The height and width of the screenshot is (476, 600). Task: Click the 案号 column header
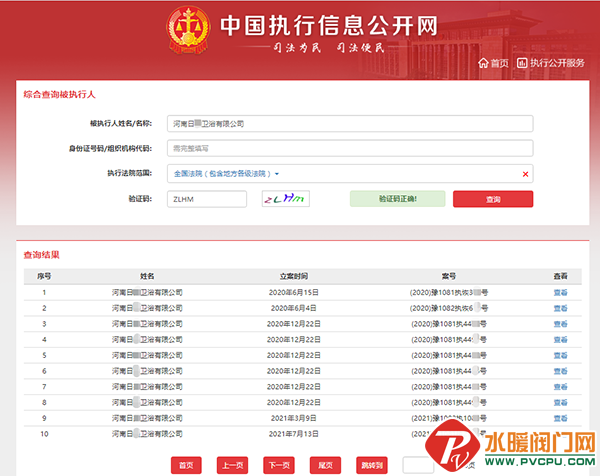[449, 276]
